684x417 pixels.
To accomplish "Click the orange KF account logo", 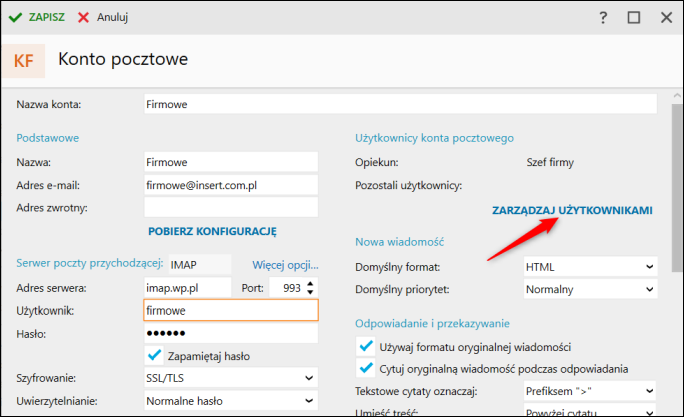I will [23, 61].
